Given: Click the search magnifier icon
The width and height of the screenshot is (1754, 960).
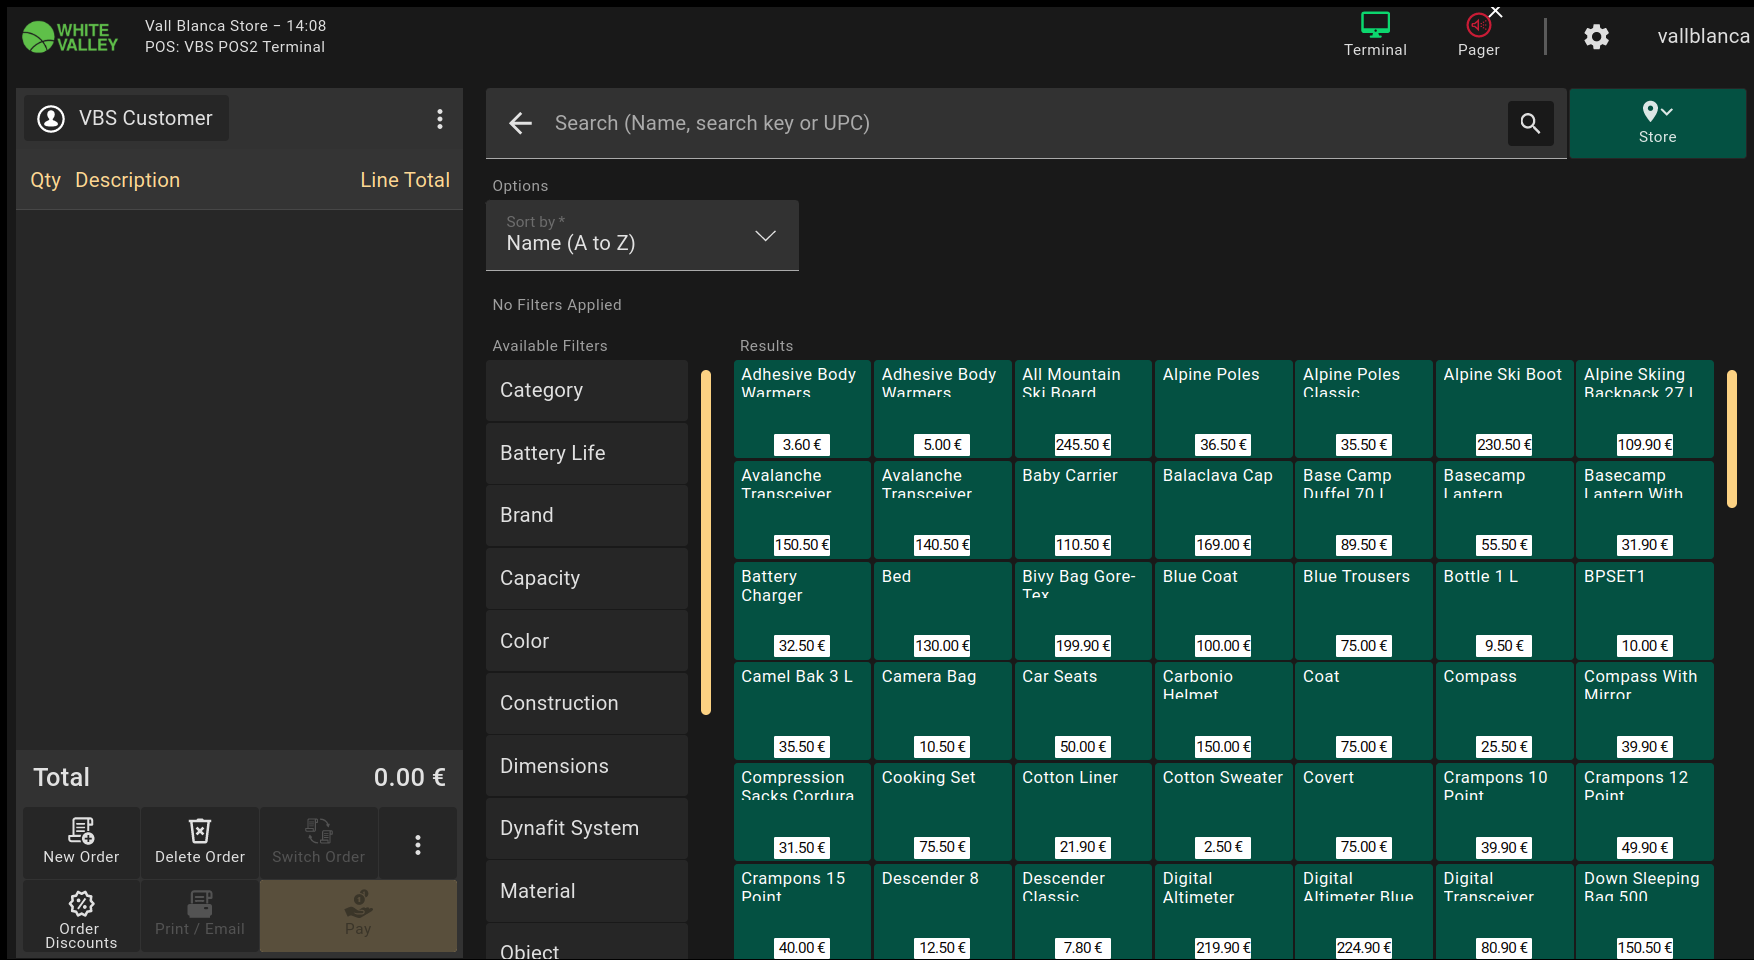Looking at the screenshot, I should (x=1530, y=123).
